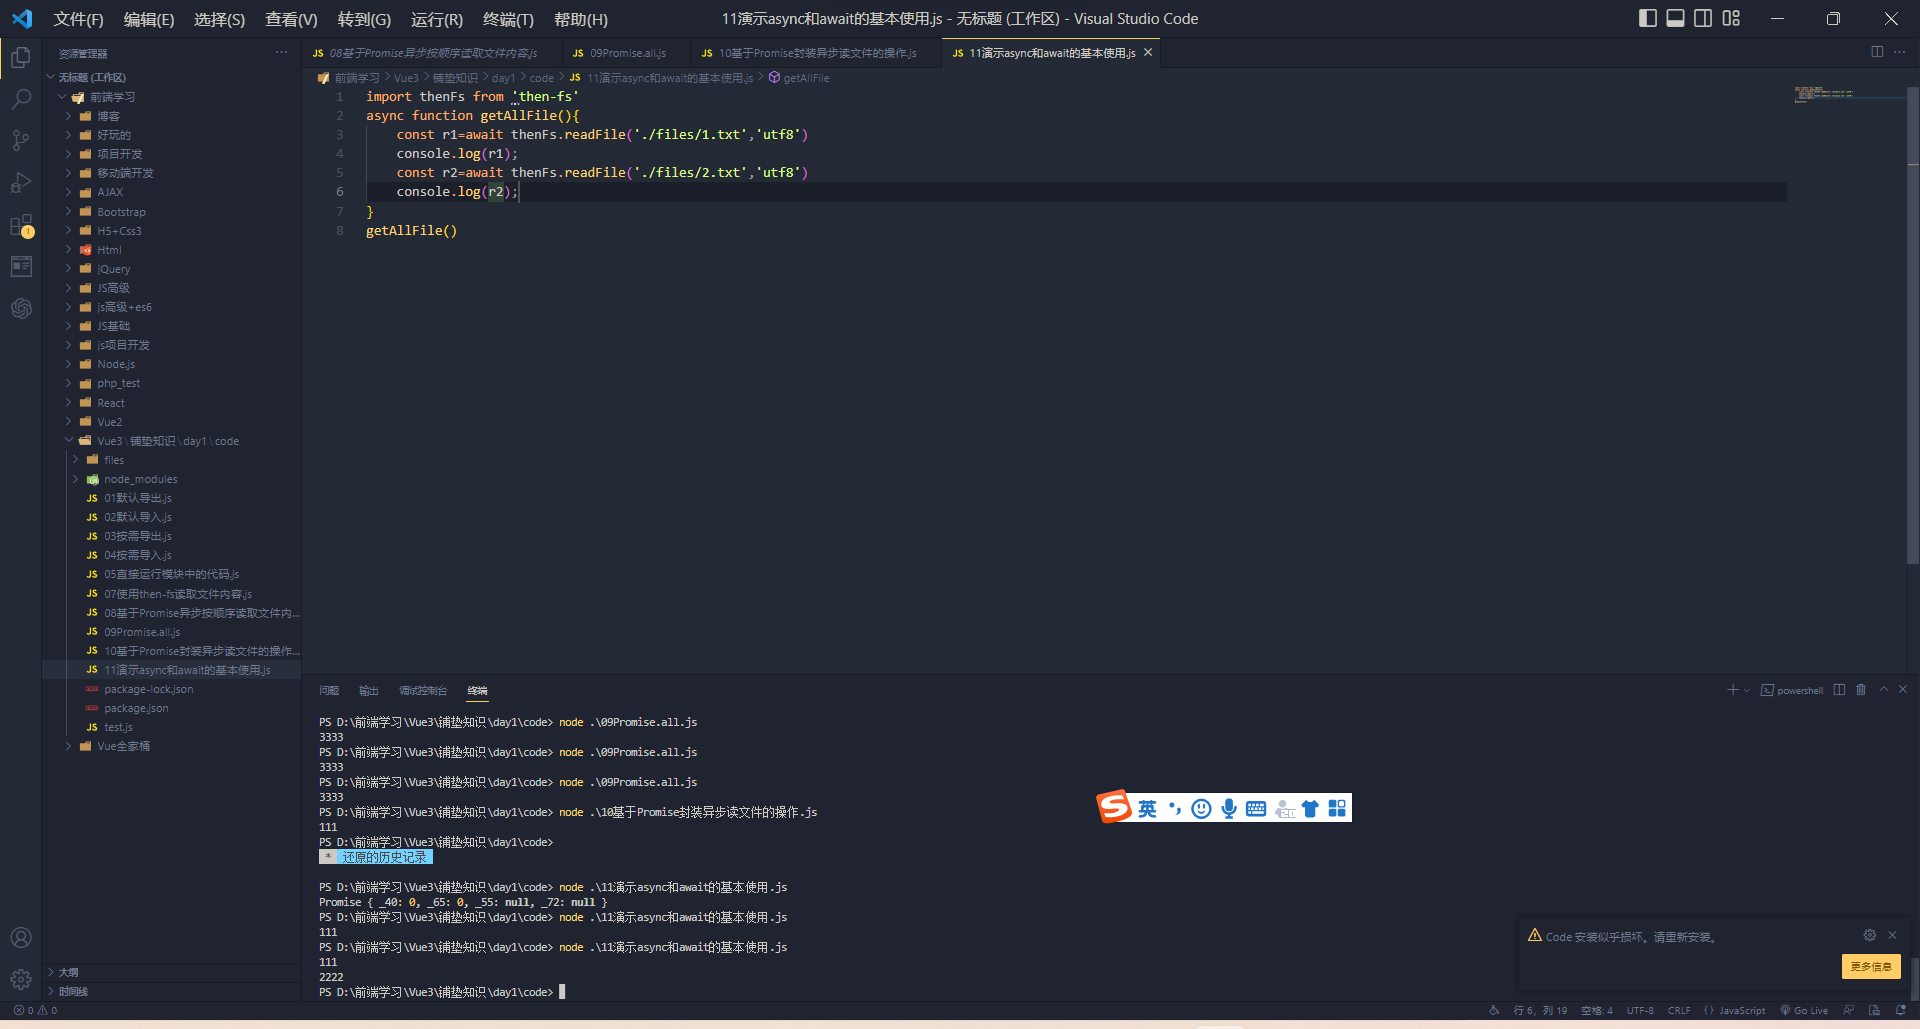Open the Manage gear in activity bar
The height and width of the screenshot is (1029, 1920).
(x=21, y=980)
